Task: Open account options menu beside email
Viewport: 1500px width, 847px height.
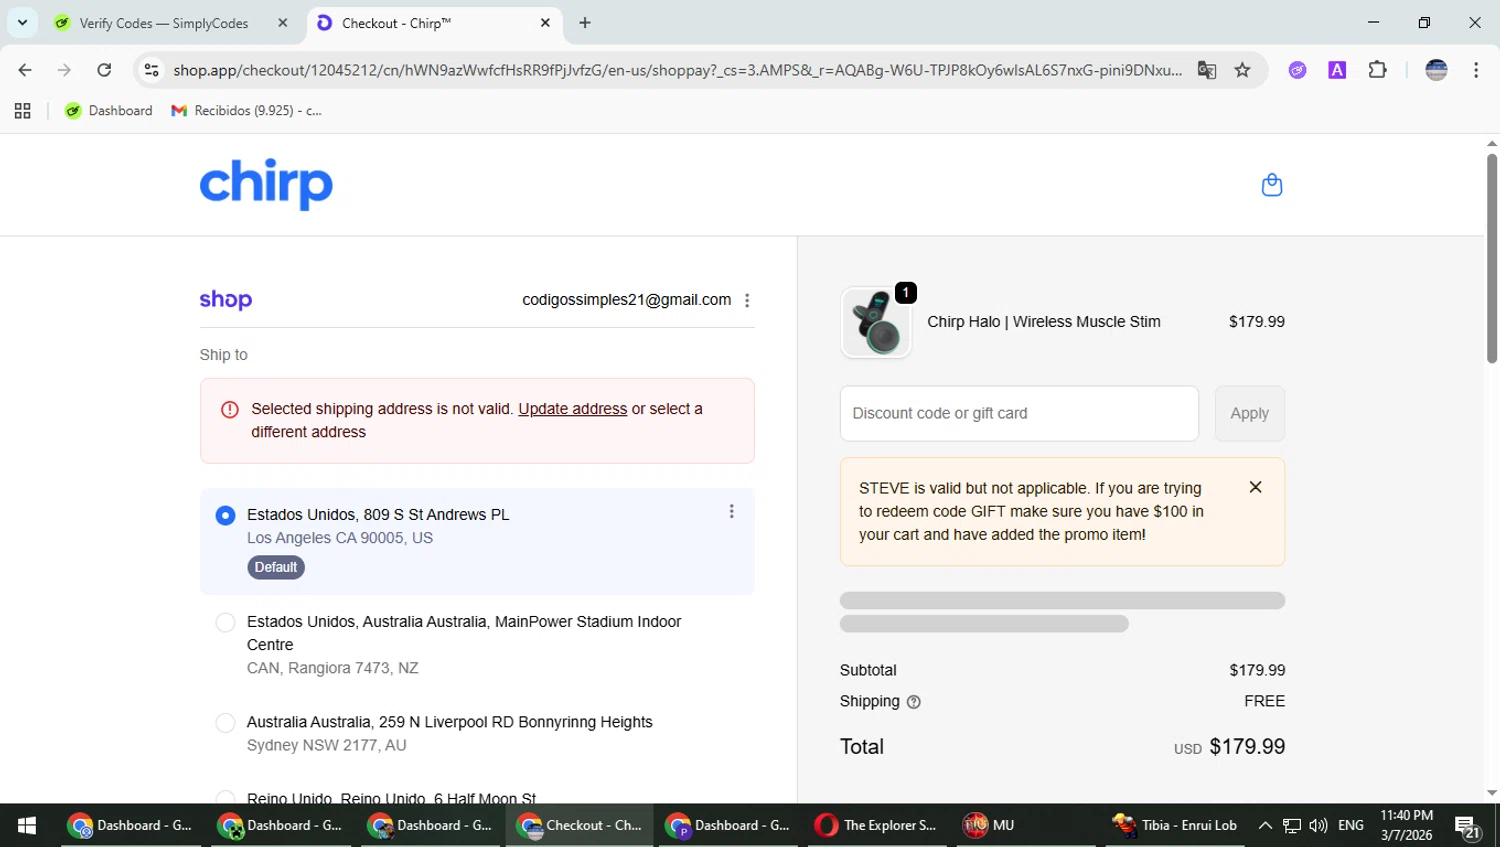Action: pos(747,301)
